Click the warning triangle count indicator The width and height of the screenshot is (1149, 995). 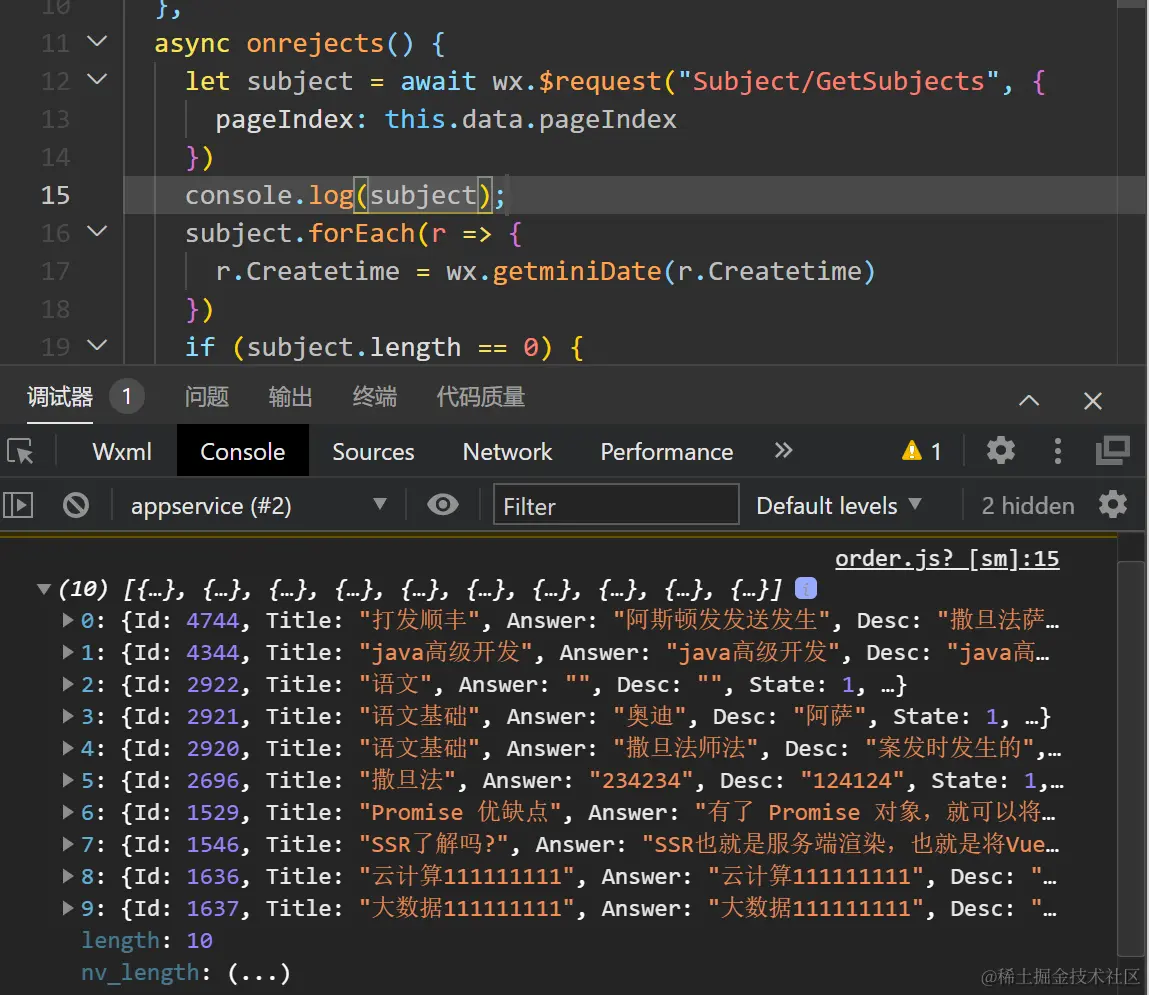(x=922, y=451)
